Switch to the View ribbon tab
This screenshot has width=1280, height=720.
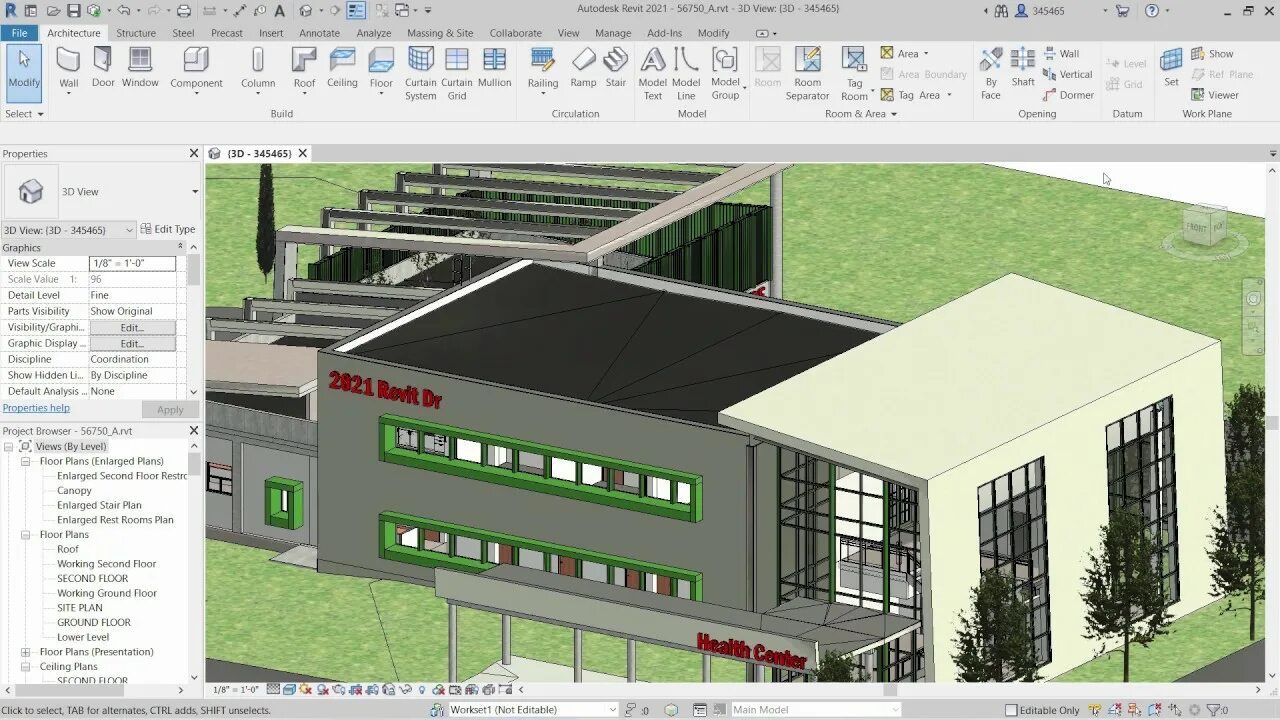click(568, 33)
